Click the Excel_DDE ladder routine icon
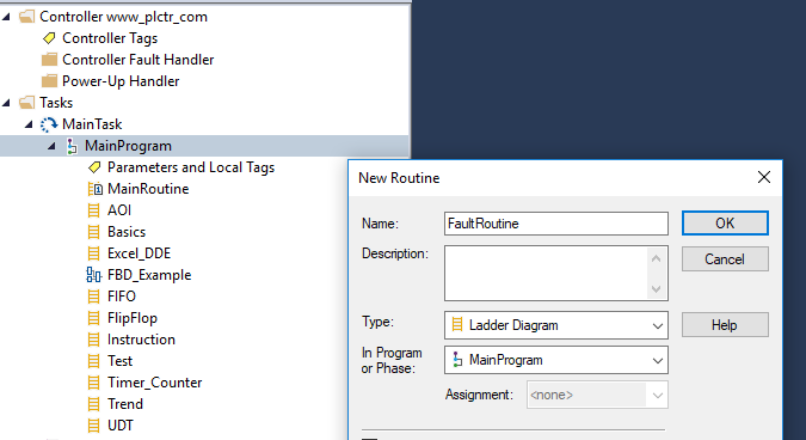 click(x=94, y=253)
